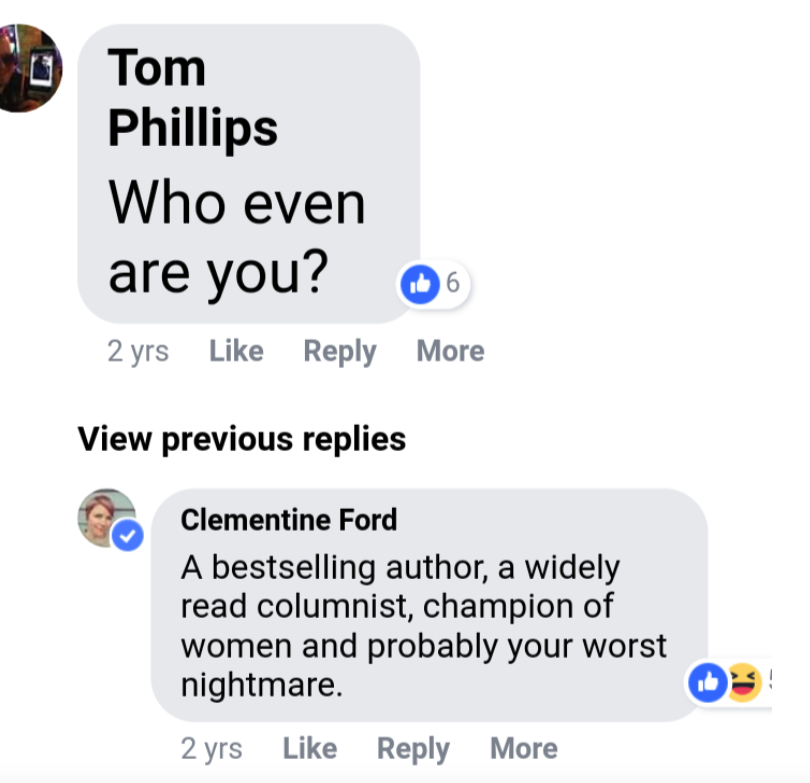Like Clementine Ford's reply
The width and height of the screenshot is (810, 783).
tap(309, 748)
